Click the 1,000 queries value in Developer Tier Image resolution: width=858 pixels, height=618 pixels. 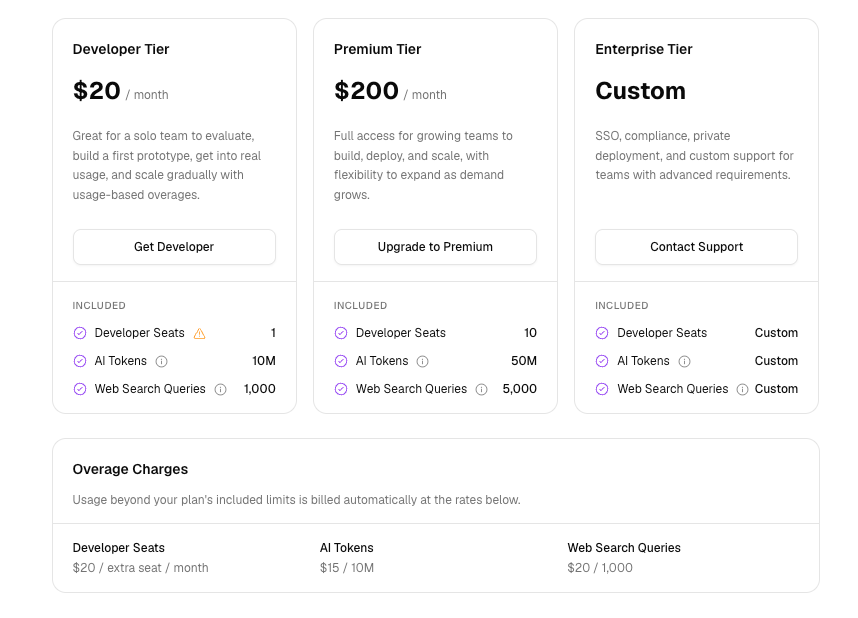click(259, 389)
